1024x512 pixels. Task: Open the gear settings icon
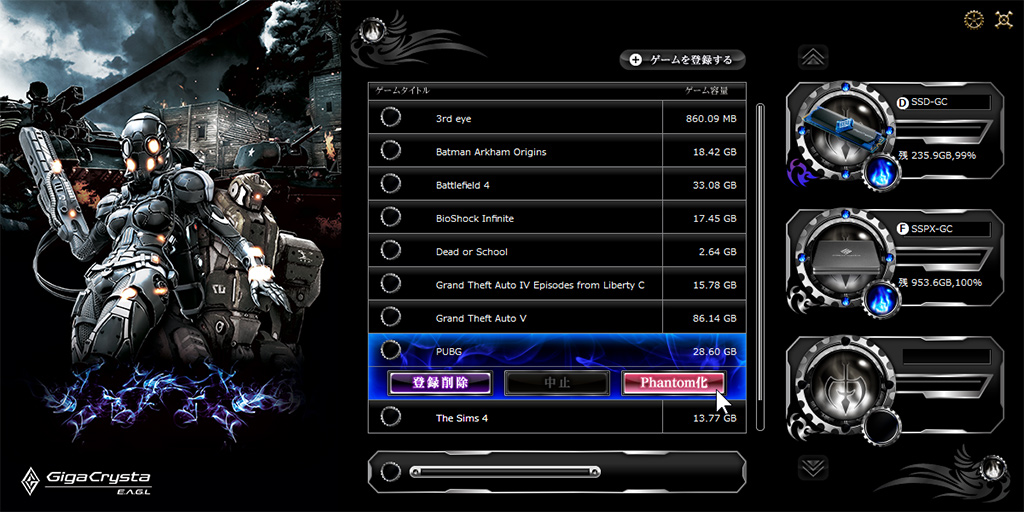click(974, 19)
